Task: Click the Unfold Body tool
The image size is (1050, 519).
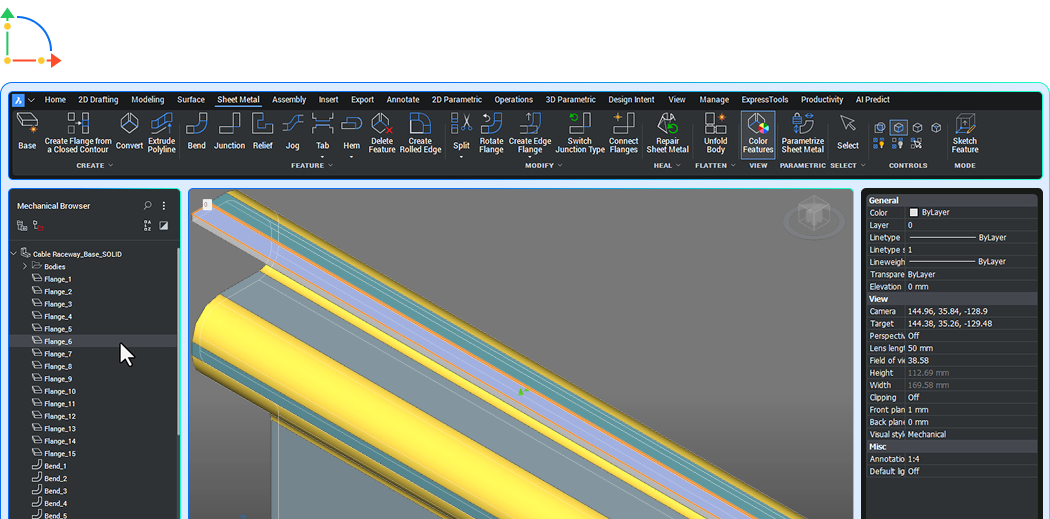Action: [715, 133]
